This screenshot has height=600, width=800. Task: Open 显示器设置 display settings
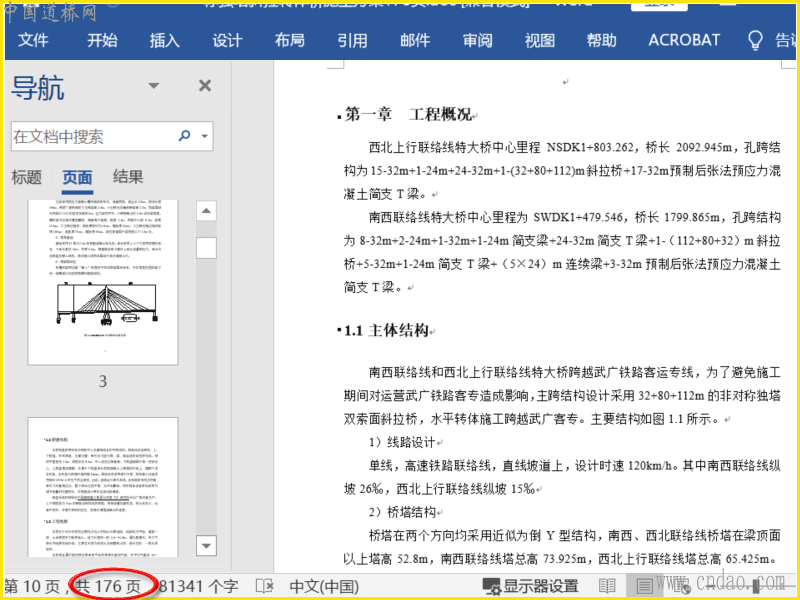click(531, 586)
